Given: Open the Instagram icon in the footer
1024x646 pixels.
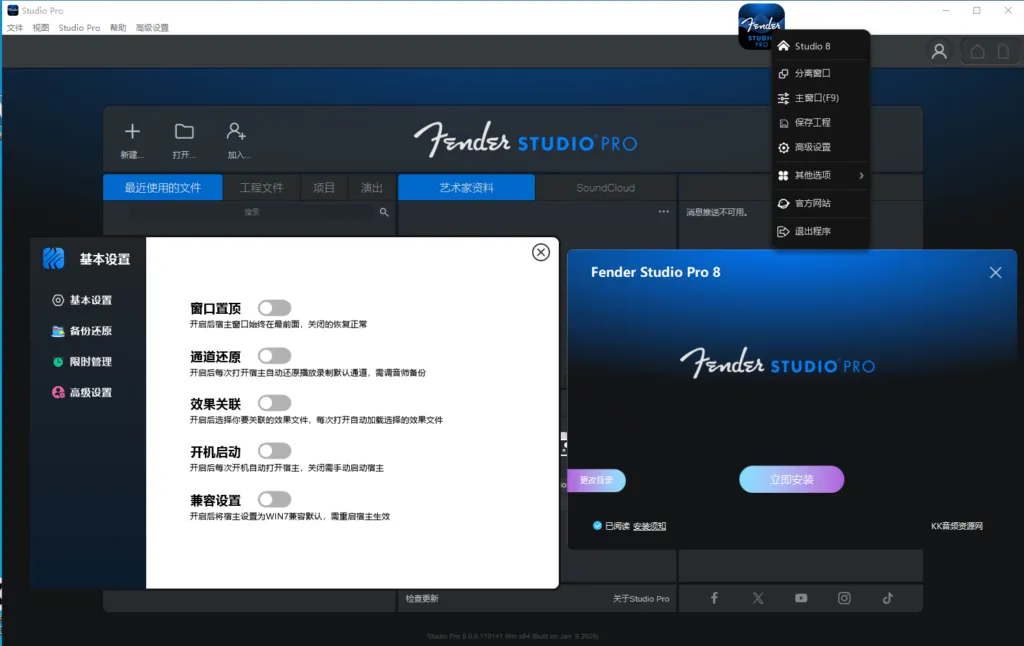Looking at the screenshot, I should 844,598.
